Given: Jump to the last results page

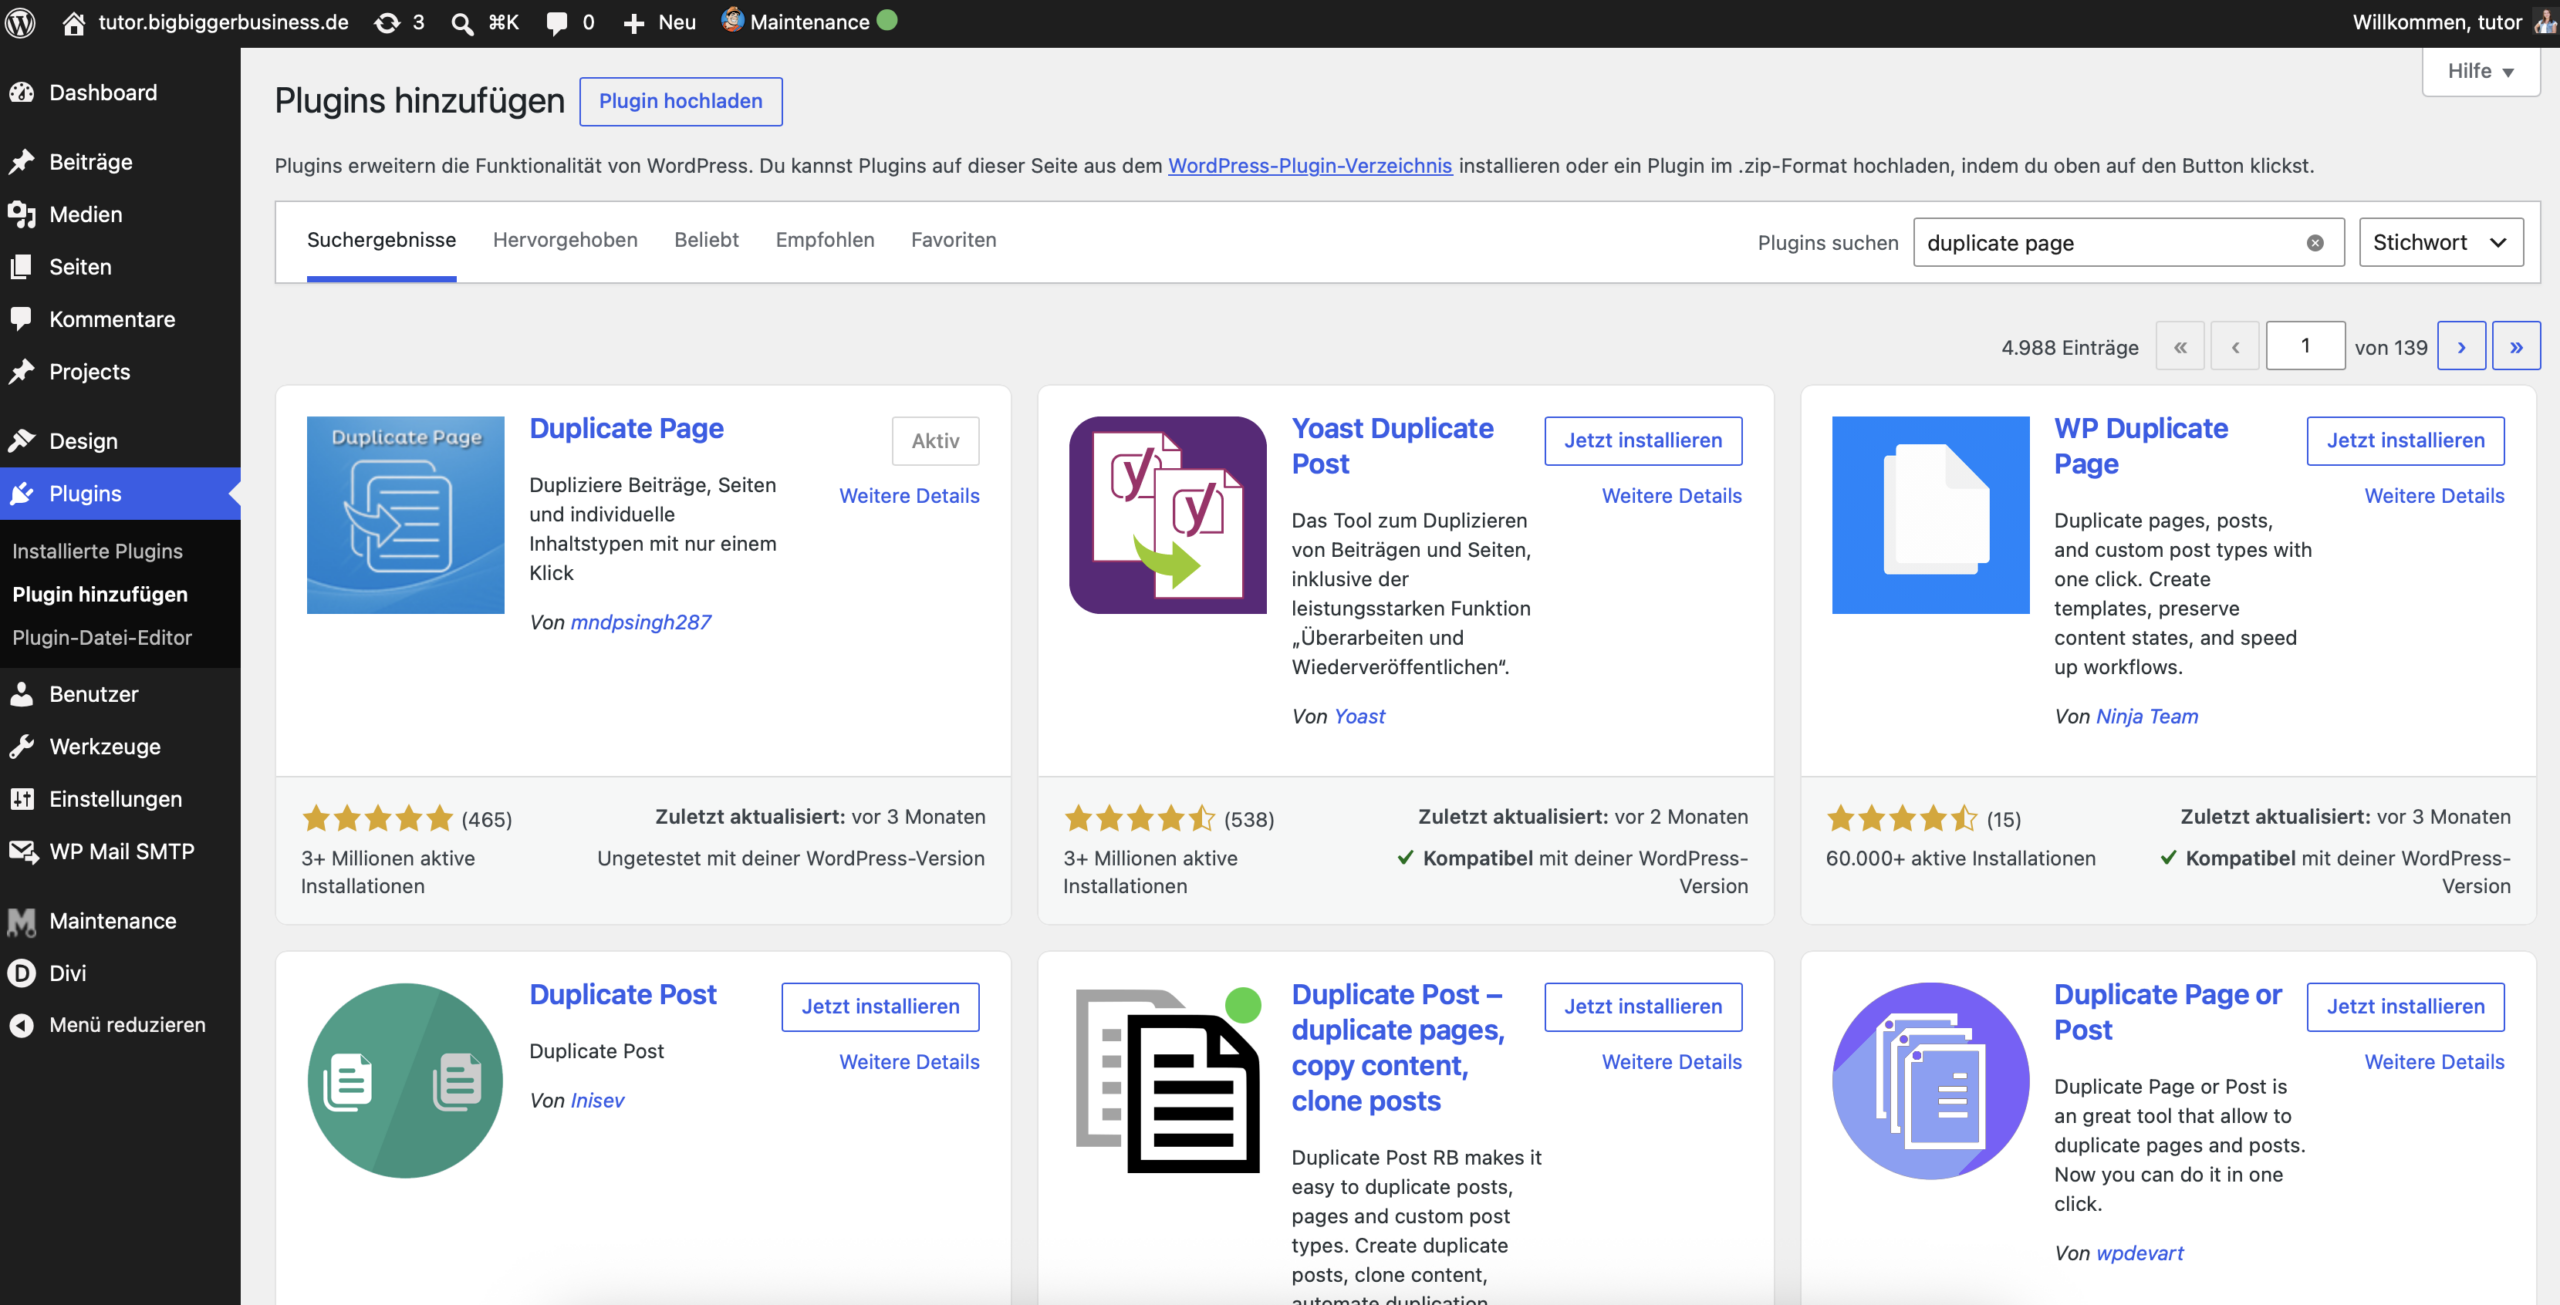Looking at the screenshot, I should click(2516, 346).
